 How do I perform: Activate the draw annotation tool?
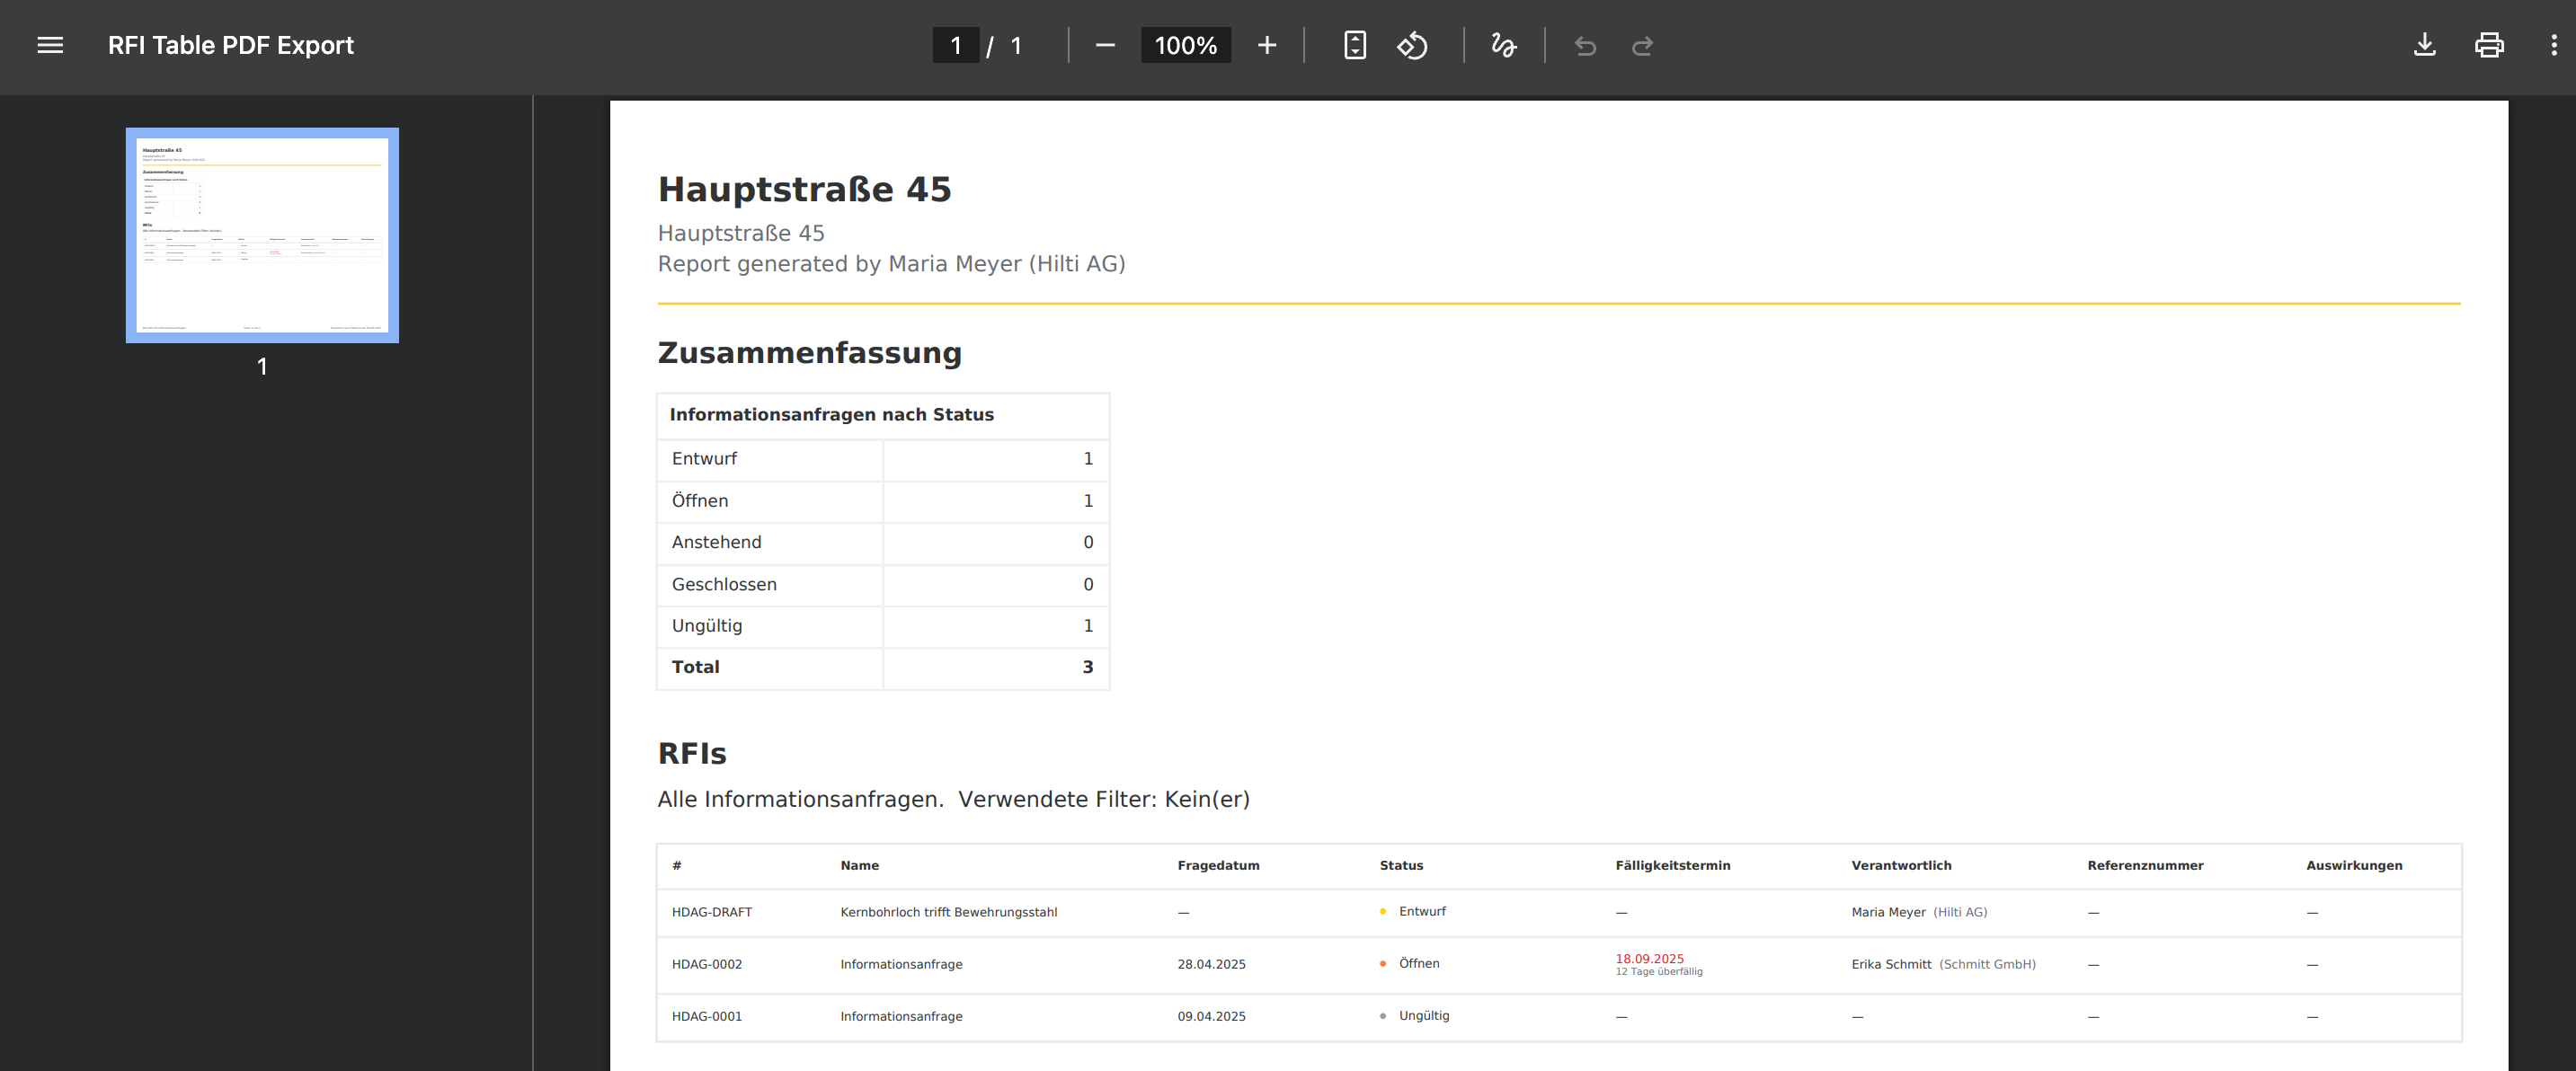1503,45
